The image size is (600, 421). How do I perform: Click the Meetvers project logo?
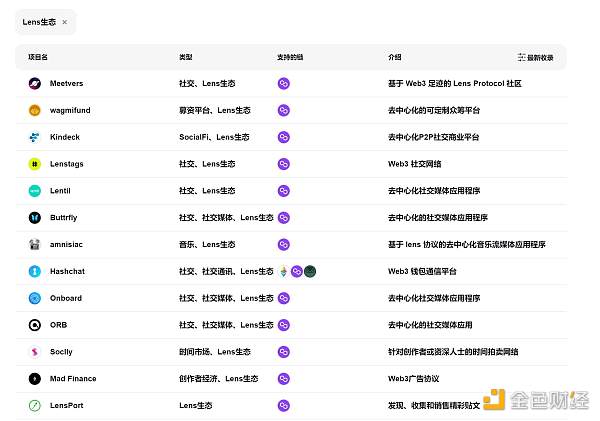(x=35, y=83)
